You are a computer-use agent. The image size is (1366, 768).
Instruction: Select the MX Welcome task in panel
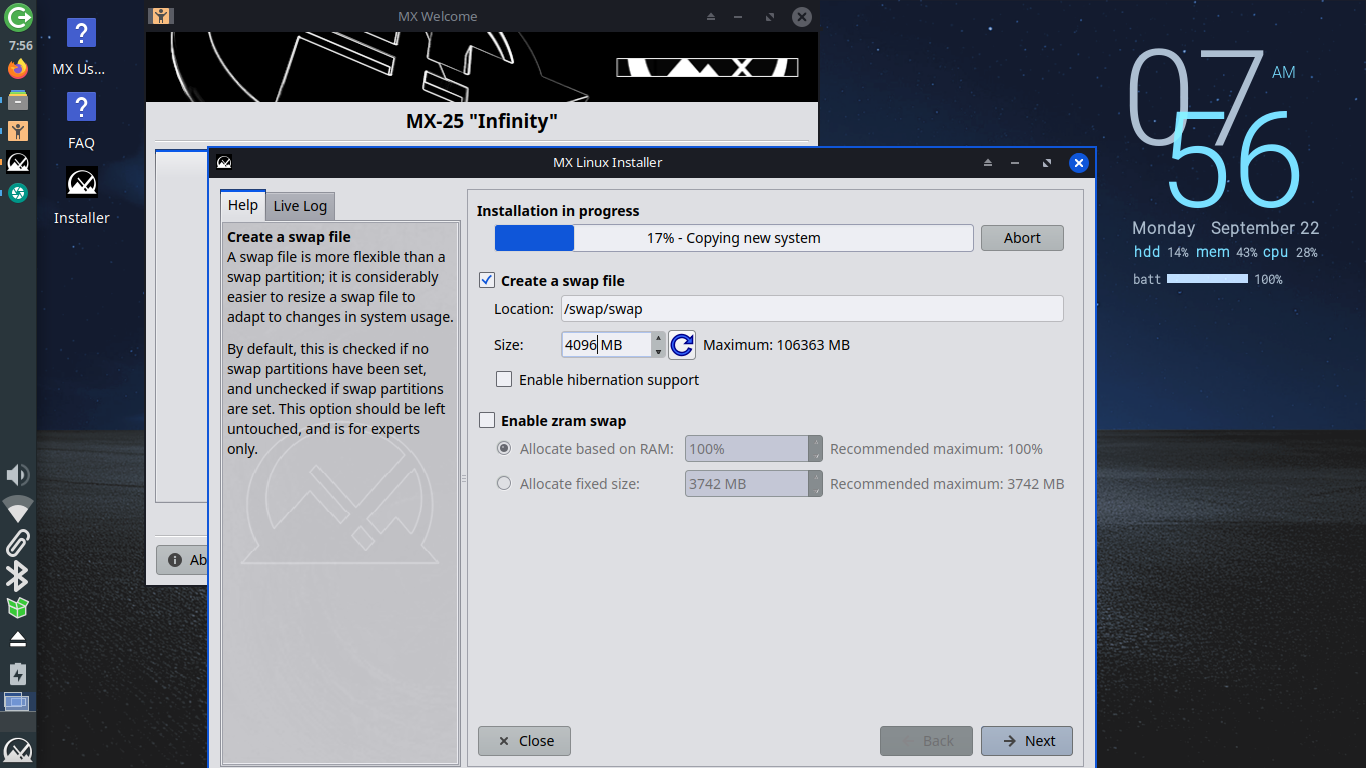coord(17,131)
